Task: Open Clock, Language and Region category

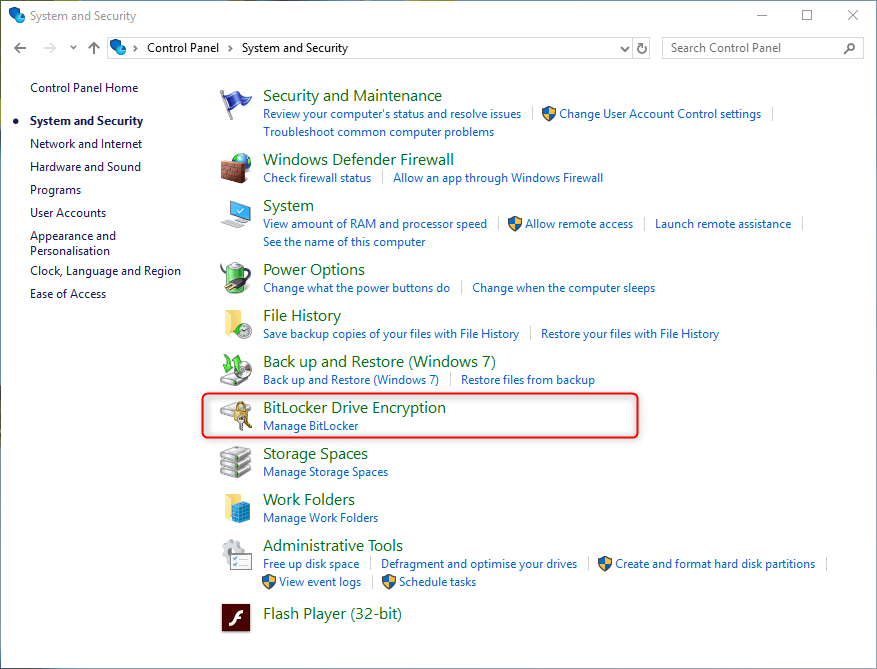Action: click(x=105, y=271)
